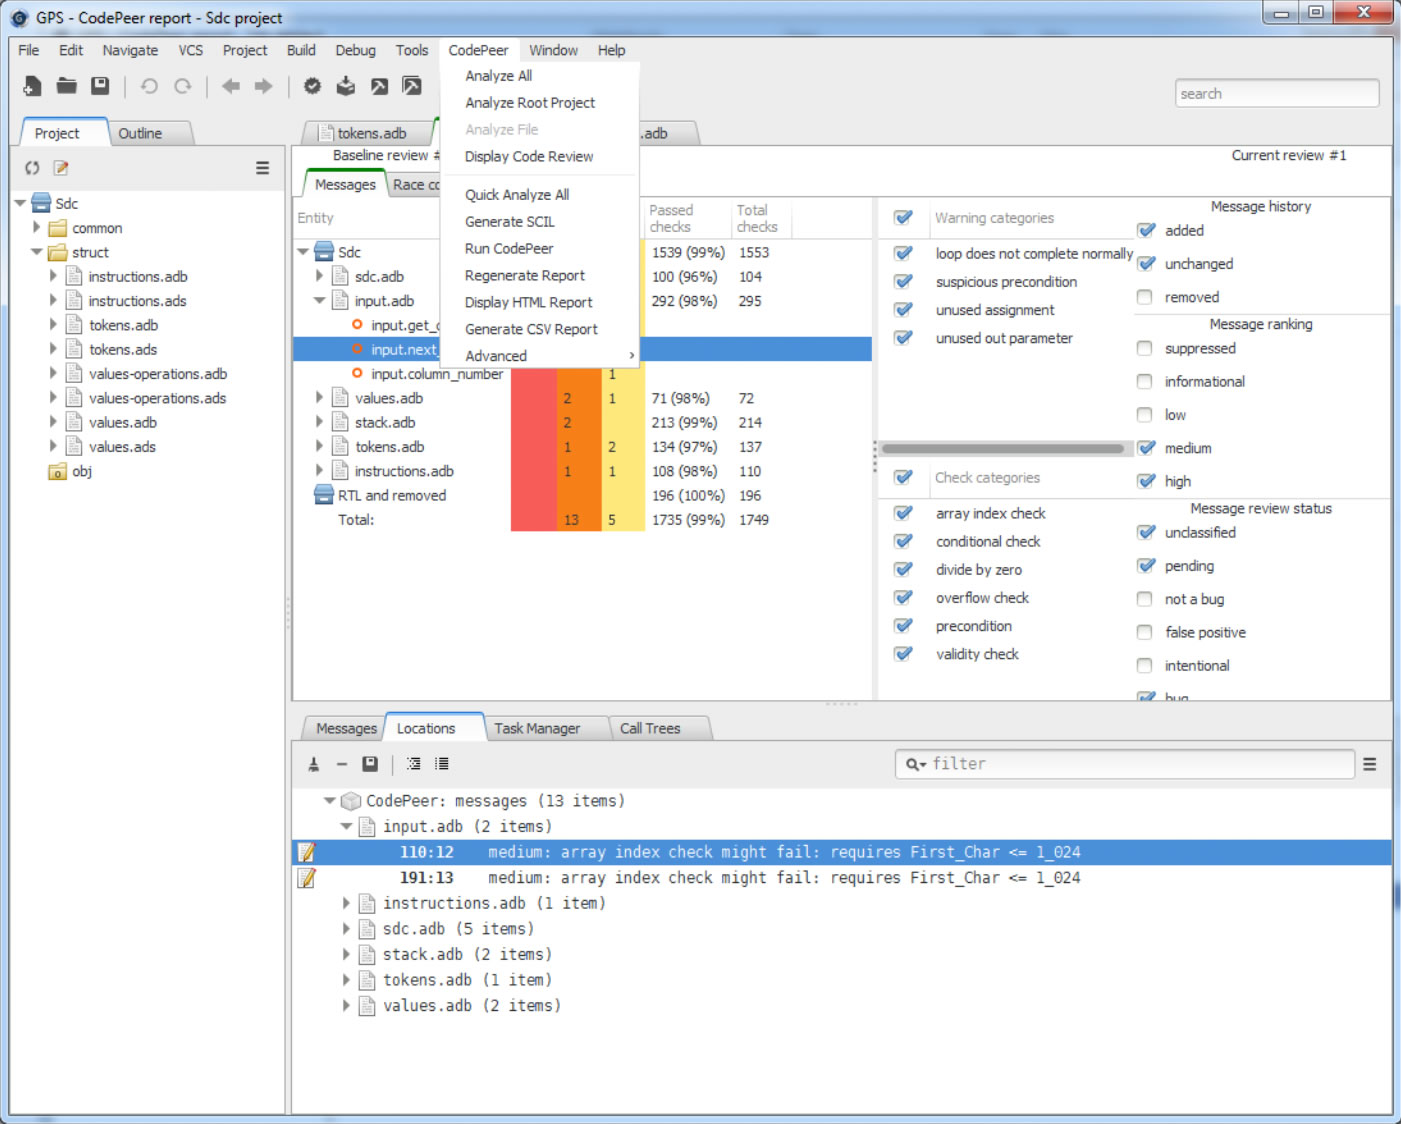1401x1124 pixels.
Task: Click the Expand-all lists icon in Locations toolbar
Action: click(441, 763)
